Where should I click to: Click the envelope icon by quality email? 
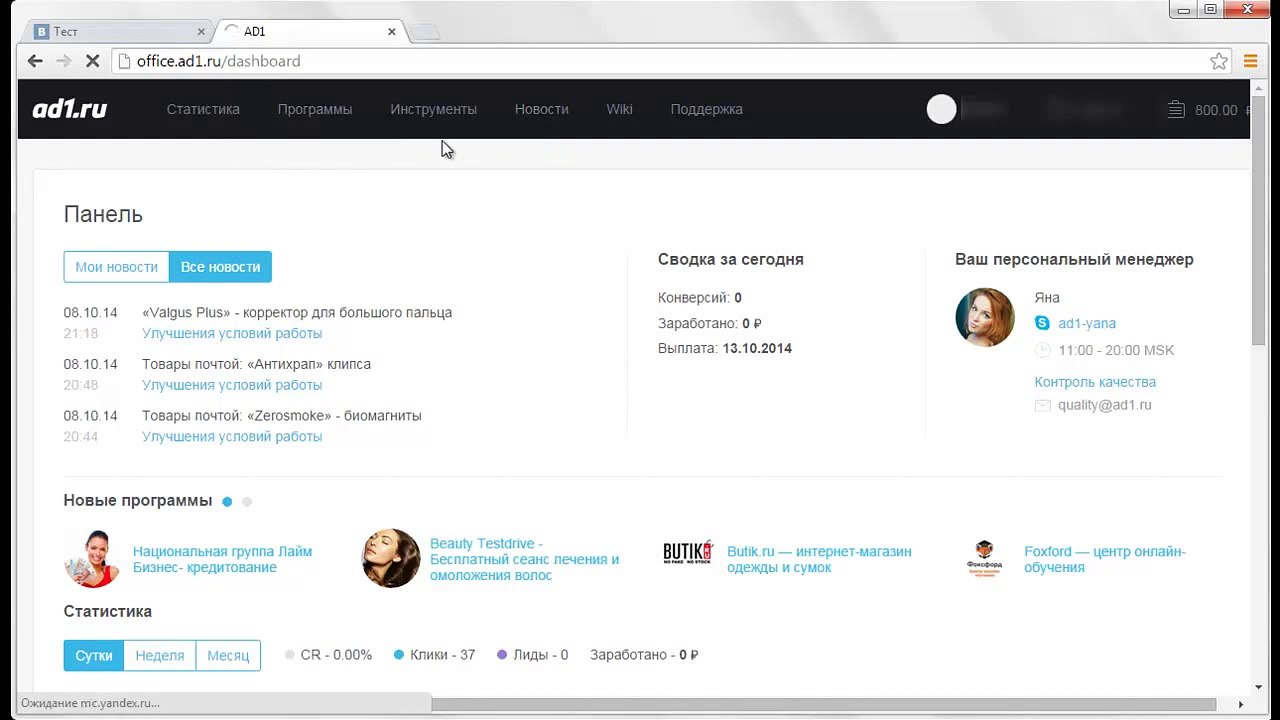1042,405
